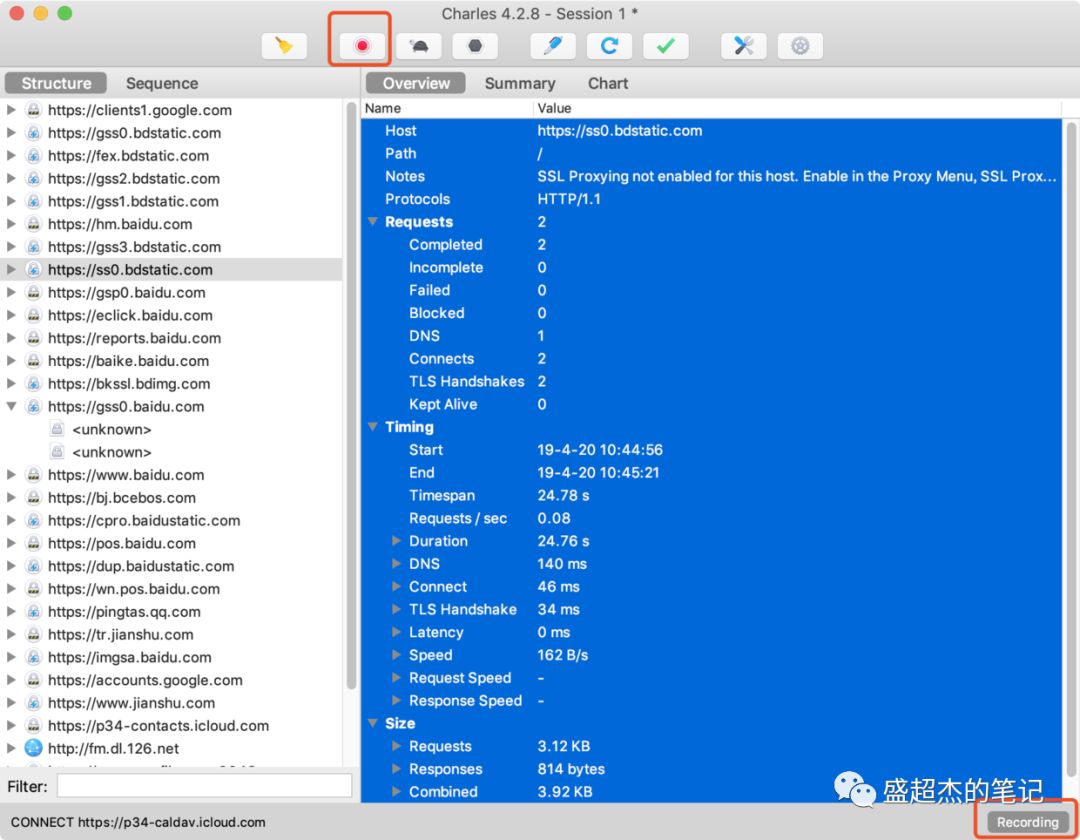Collapse the Size section
1080x840 pixels.
(373, 723)
